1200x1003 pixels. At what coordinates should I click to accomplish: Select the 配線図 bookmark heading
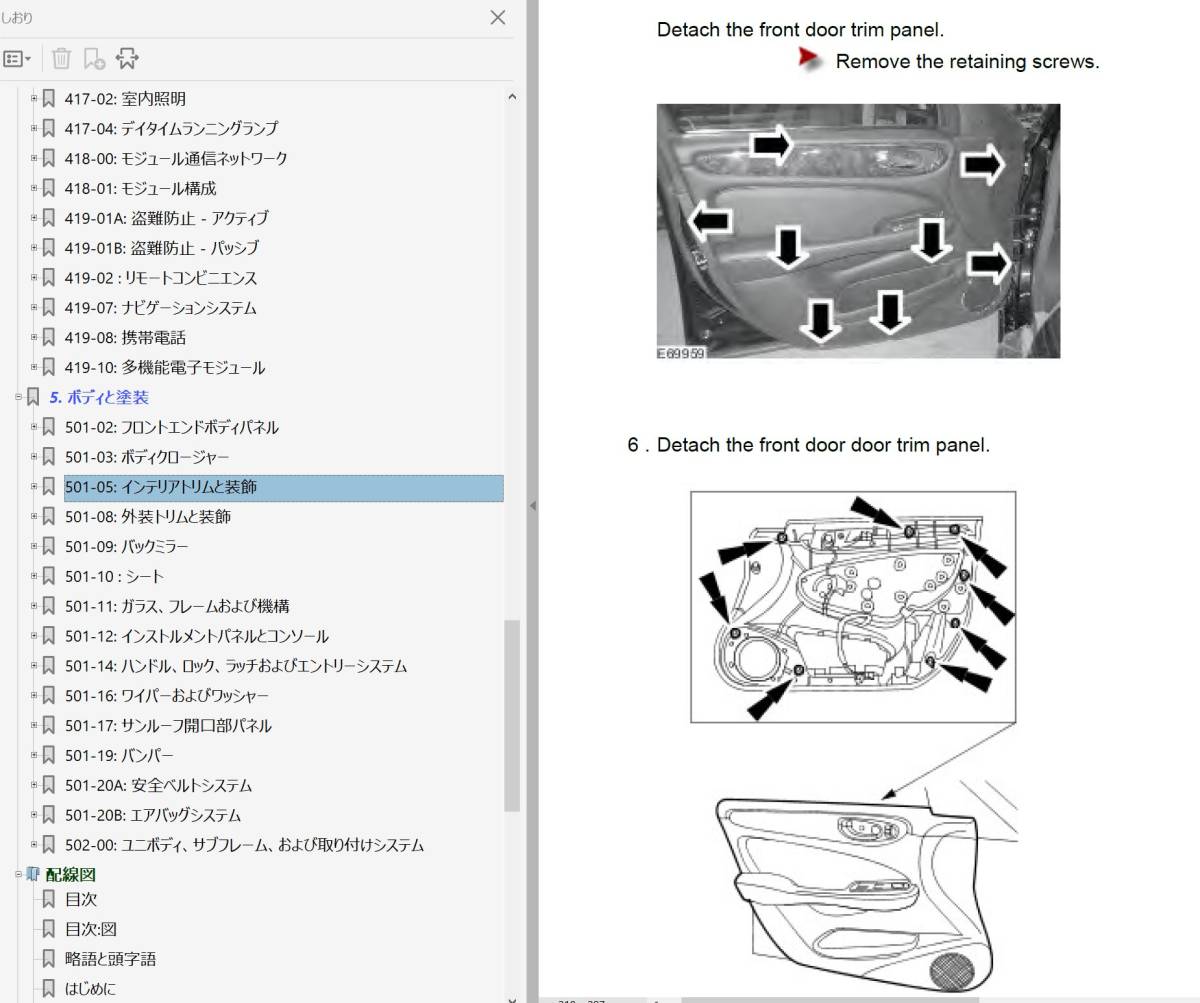71,874
